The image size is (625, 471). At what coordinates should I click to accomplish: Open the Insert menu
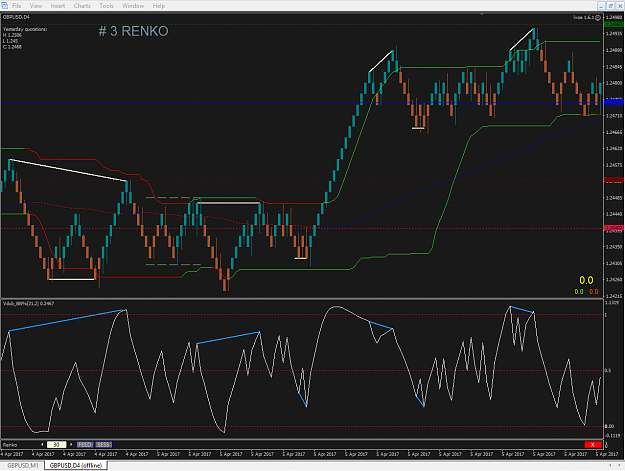coord(58,6)
